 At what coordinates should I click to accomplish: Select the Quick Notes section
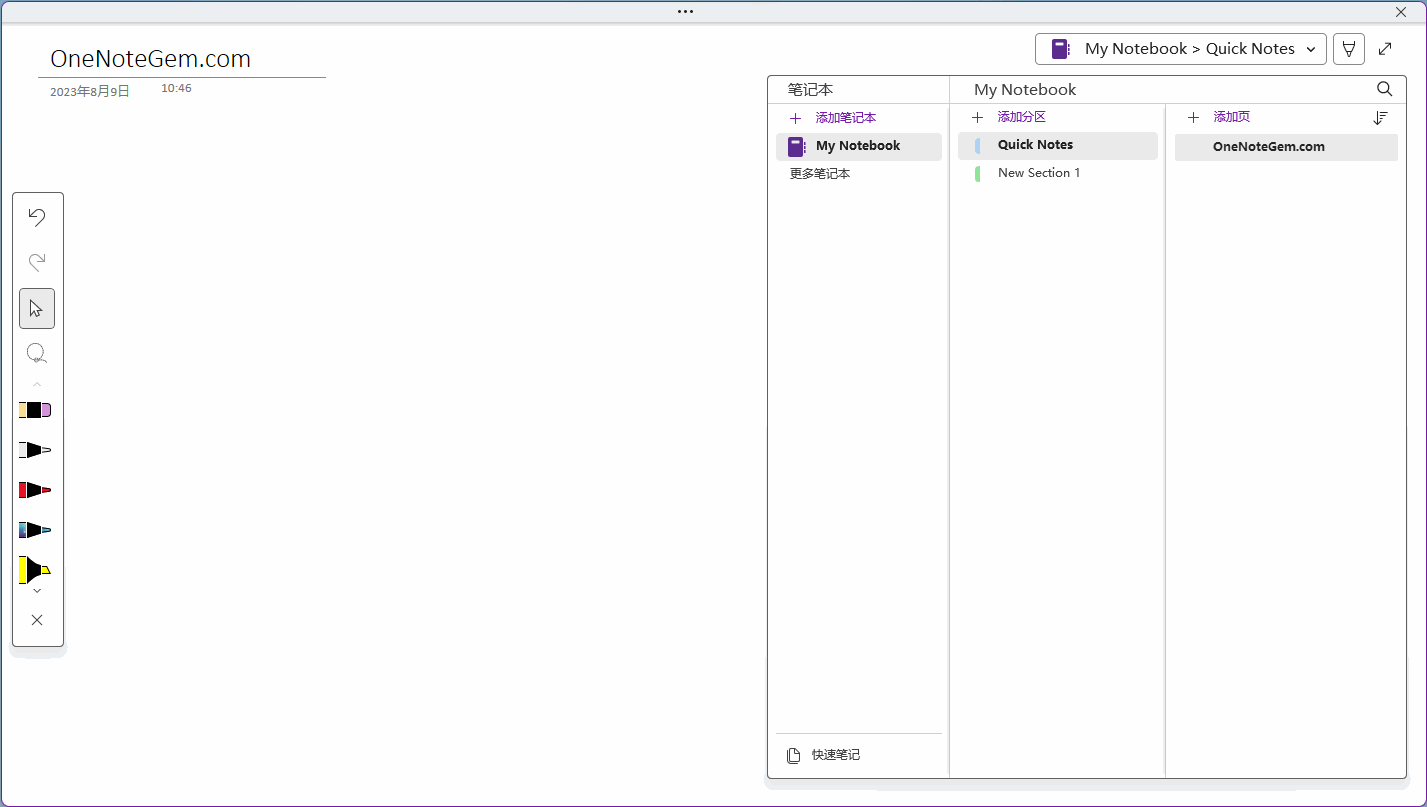pyautogui.click(x=1035, y=145)
